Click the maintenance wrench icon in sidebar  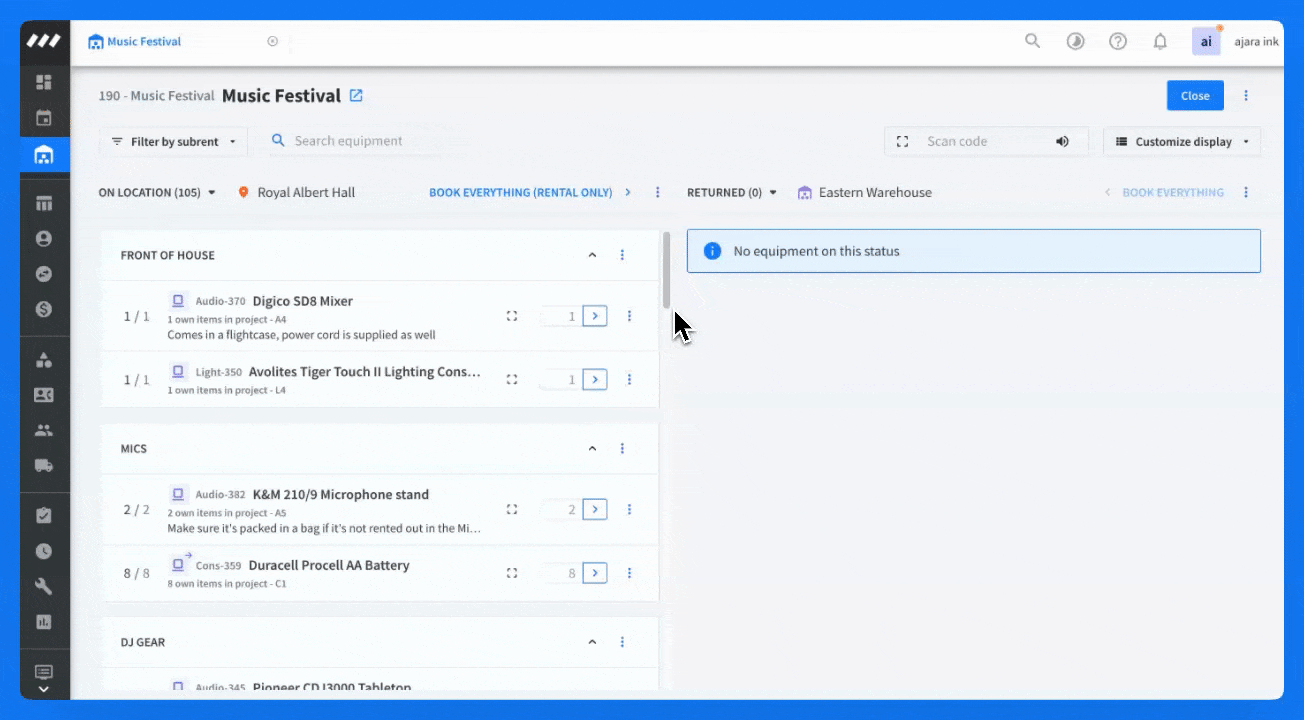(x=44, y=586)
